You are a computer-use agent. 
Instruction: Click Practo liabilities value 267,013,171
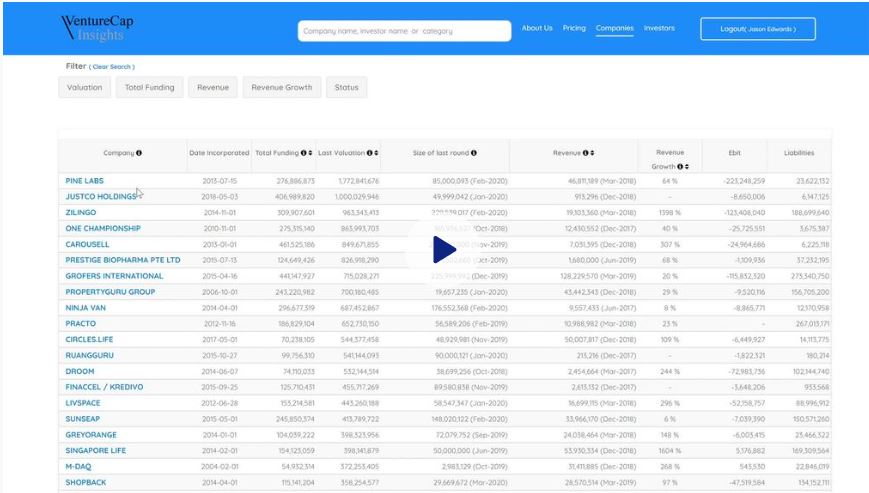812,323
